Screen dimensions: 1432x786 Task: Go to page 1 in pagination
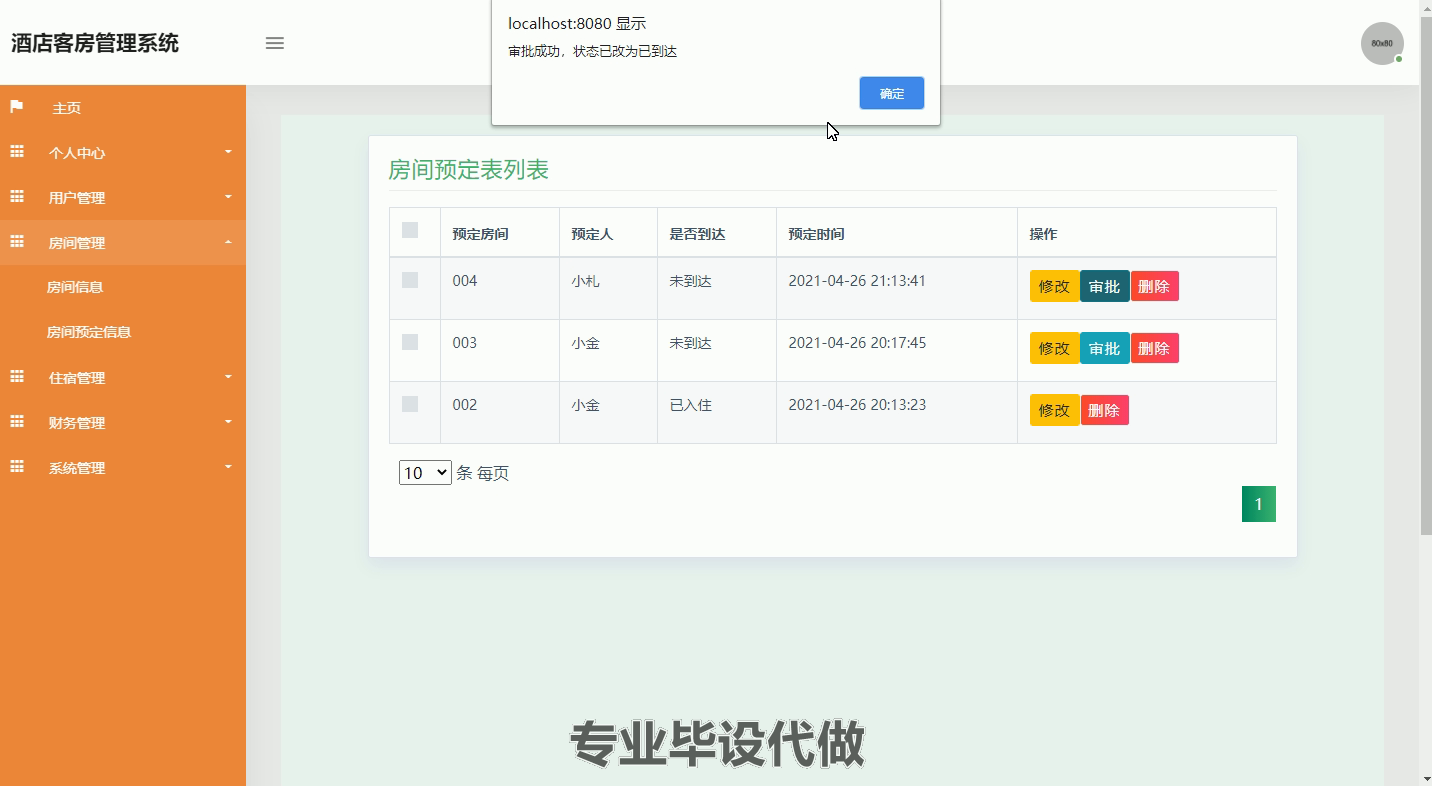click(x=1259, y=504)
